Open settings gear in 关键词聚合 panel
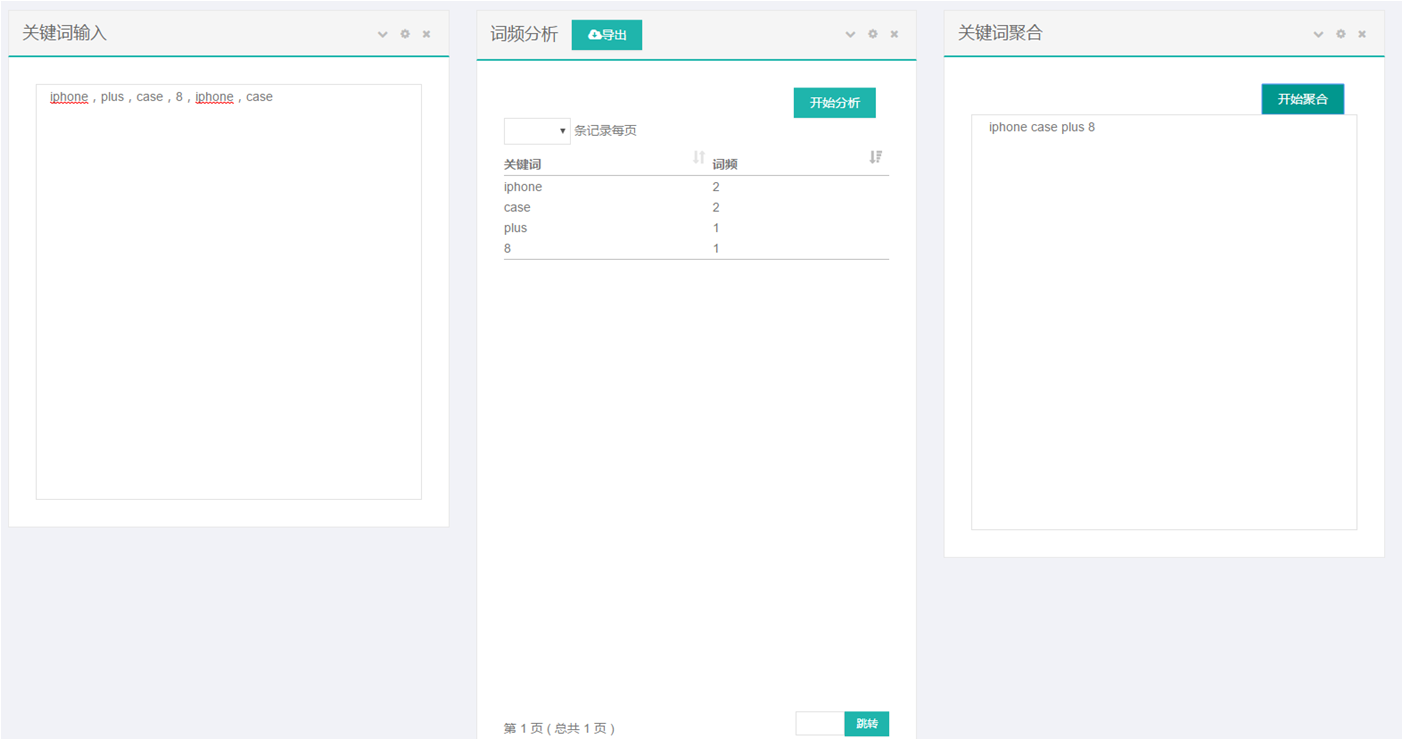Image resolution: width=1403 pixels, height=740 pixels. 1341,34
